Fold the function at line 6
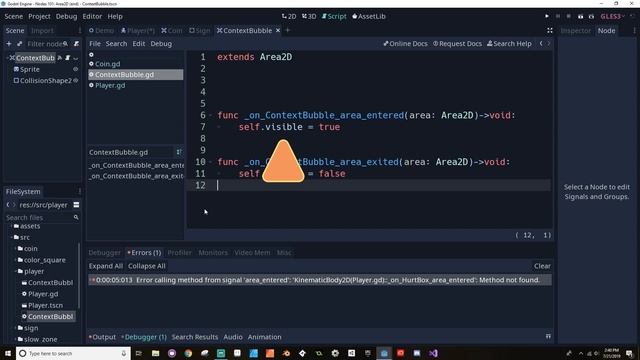 click(211, 116)
